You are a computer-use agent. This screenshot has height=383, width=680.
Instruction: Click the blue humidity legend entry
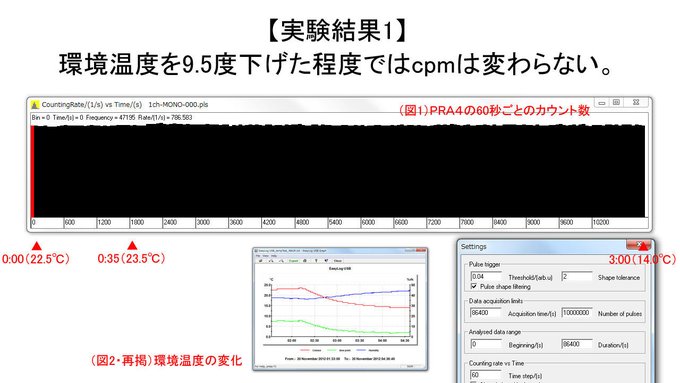pyautogui.click(x=367, y=350)
